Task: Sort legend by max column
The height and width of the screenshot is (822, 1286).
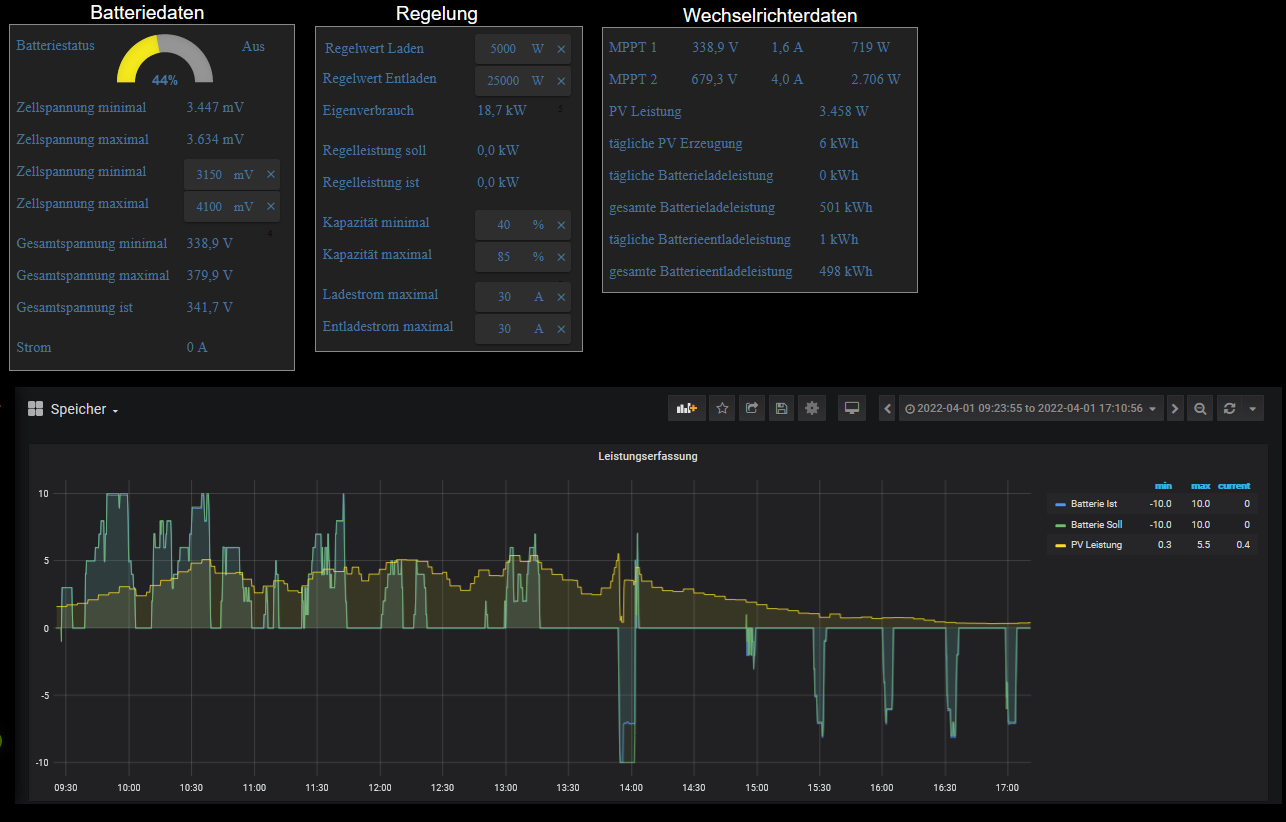Action: [1200, 486]
